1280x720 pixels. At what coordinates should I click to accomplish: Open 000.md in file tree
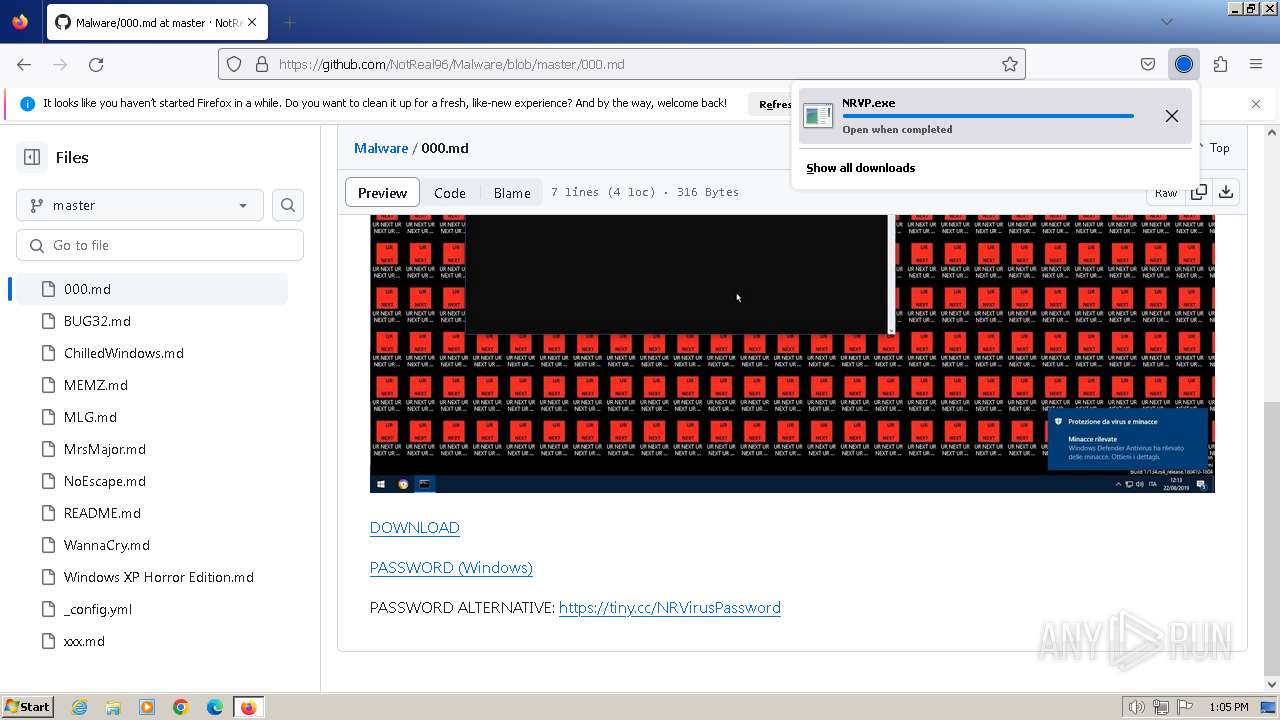point(150,289)
